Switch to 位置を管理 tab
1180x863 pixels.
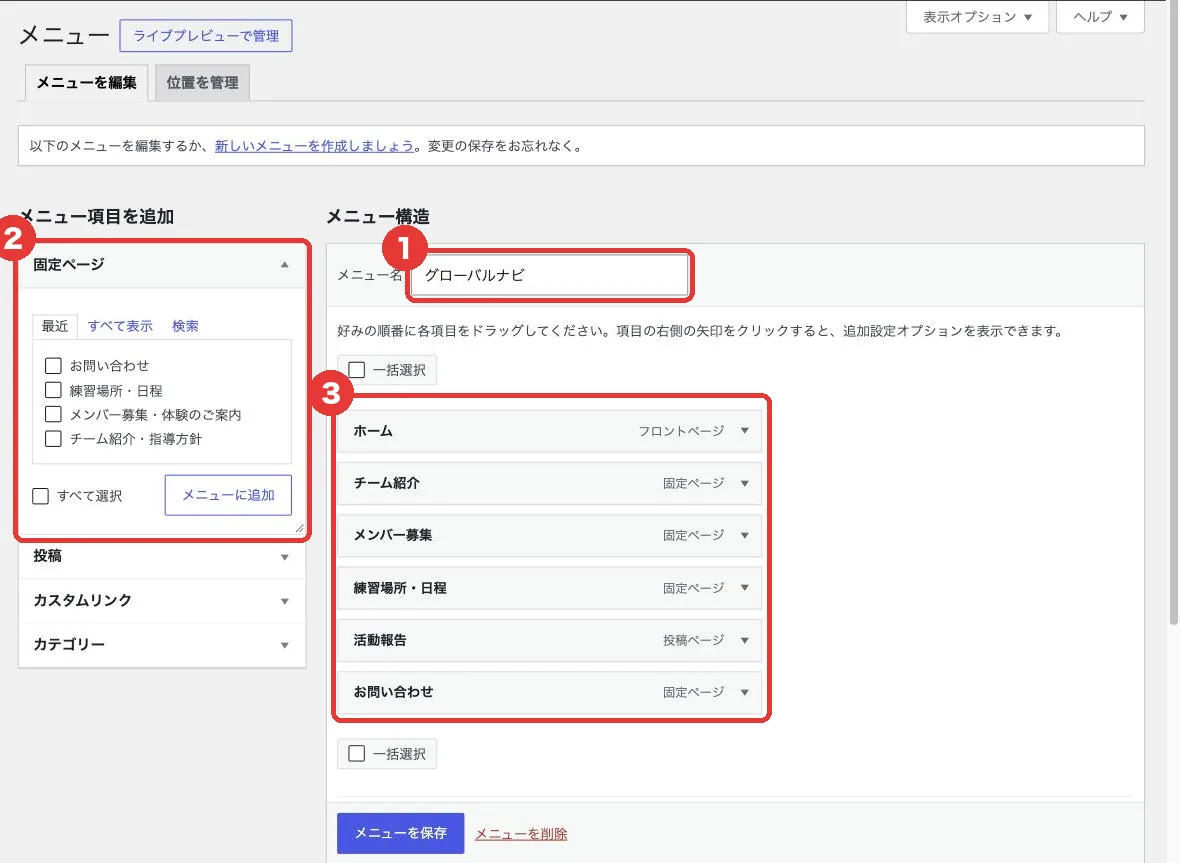[202, 83]
